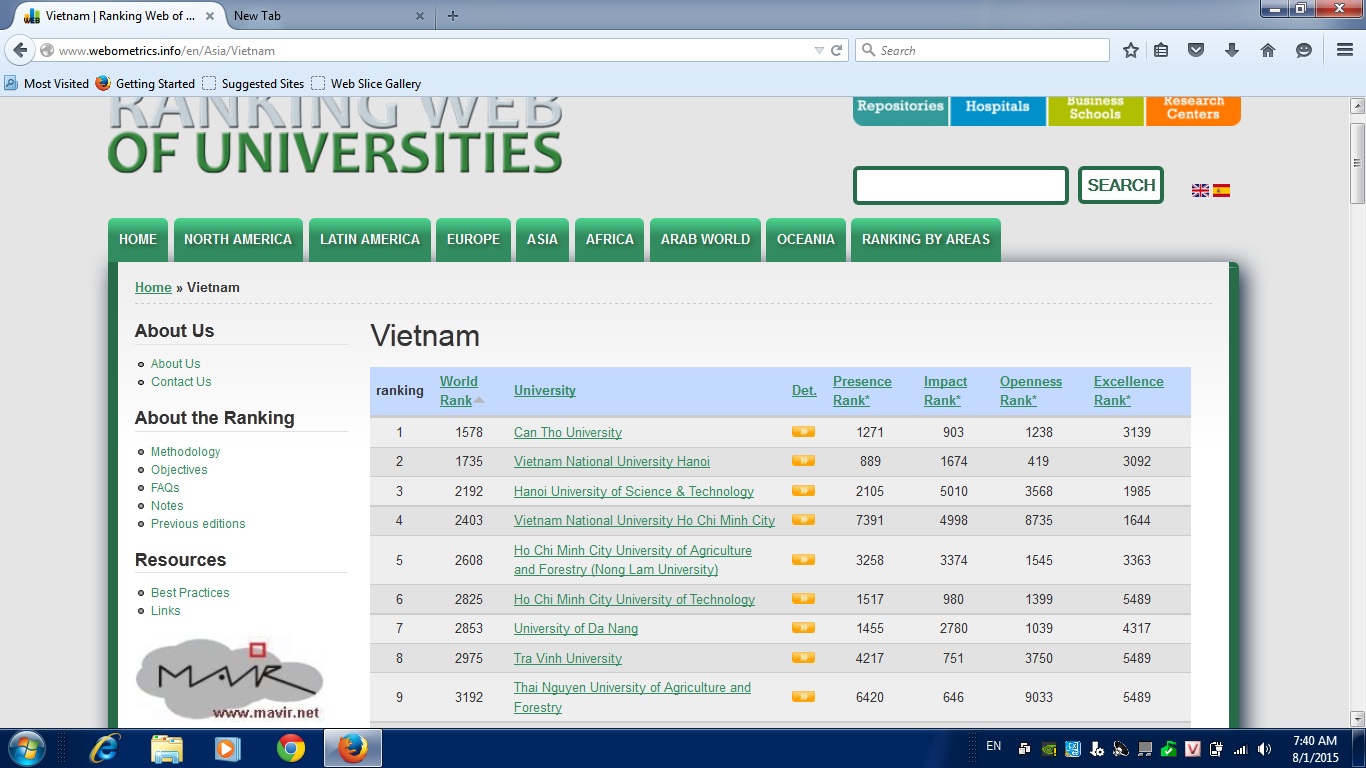Click the green SEARCH button

1121,185
